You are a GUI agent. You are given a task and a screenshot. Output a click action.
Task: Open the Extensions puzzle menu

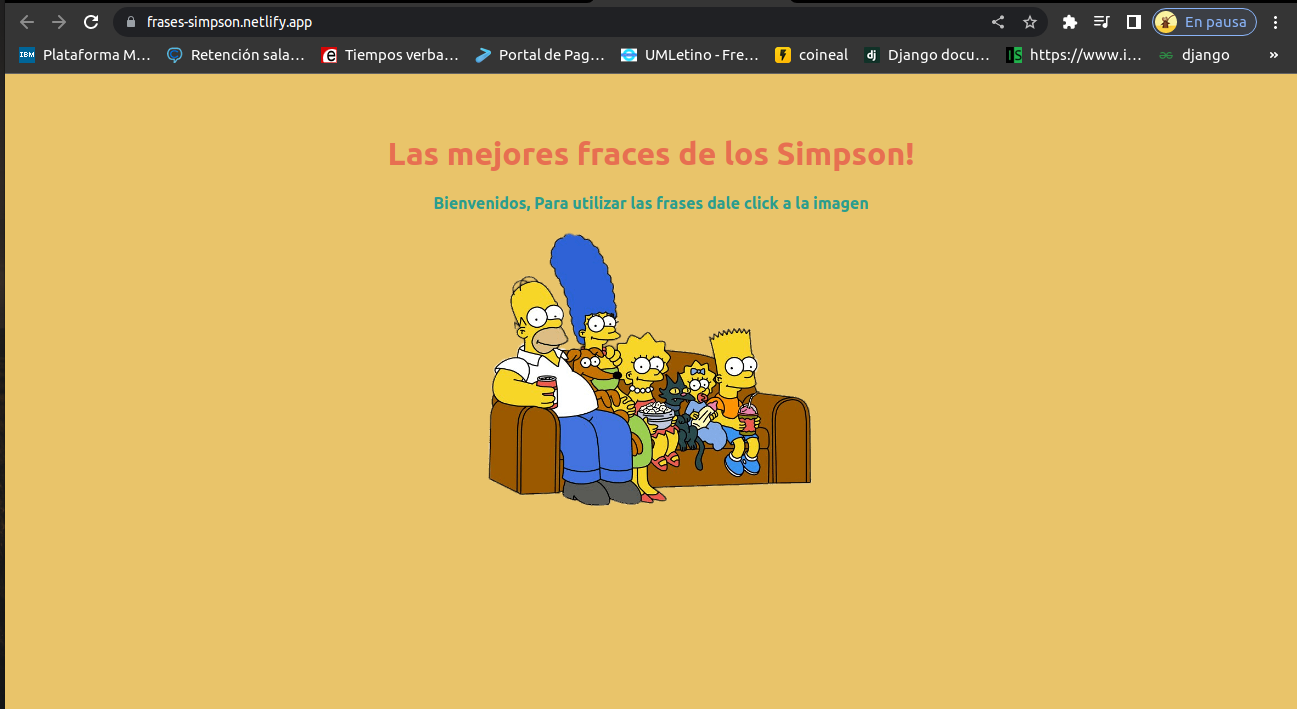1069,22
